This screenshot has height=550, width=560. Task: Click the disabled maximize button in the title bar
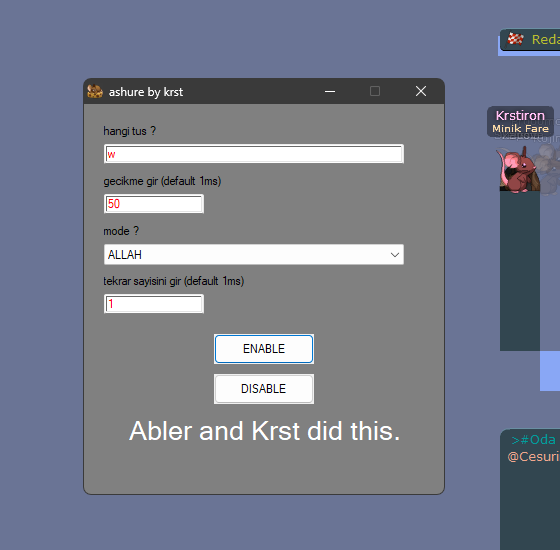(x=375, y=91)
